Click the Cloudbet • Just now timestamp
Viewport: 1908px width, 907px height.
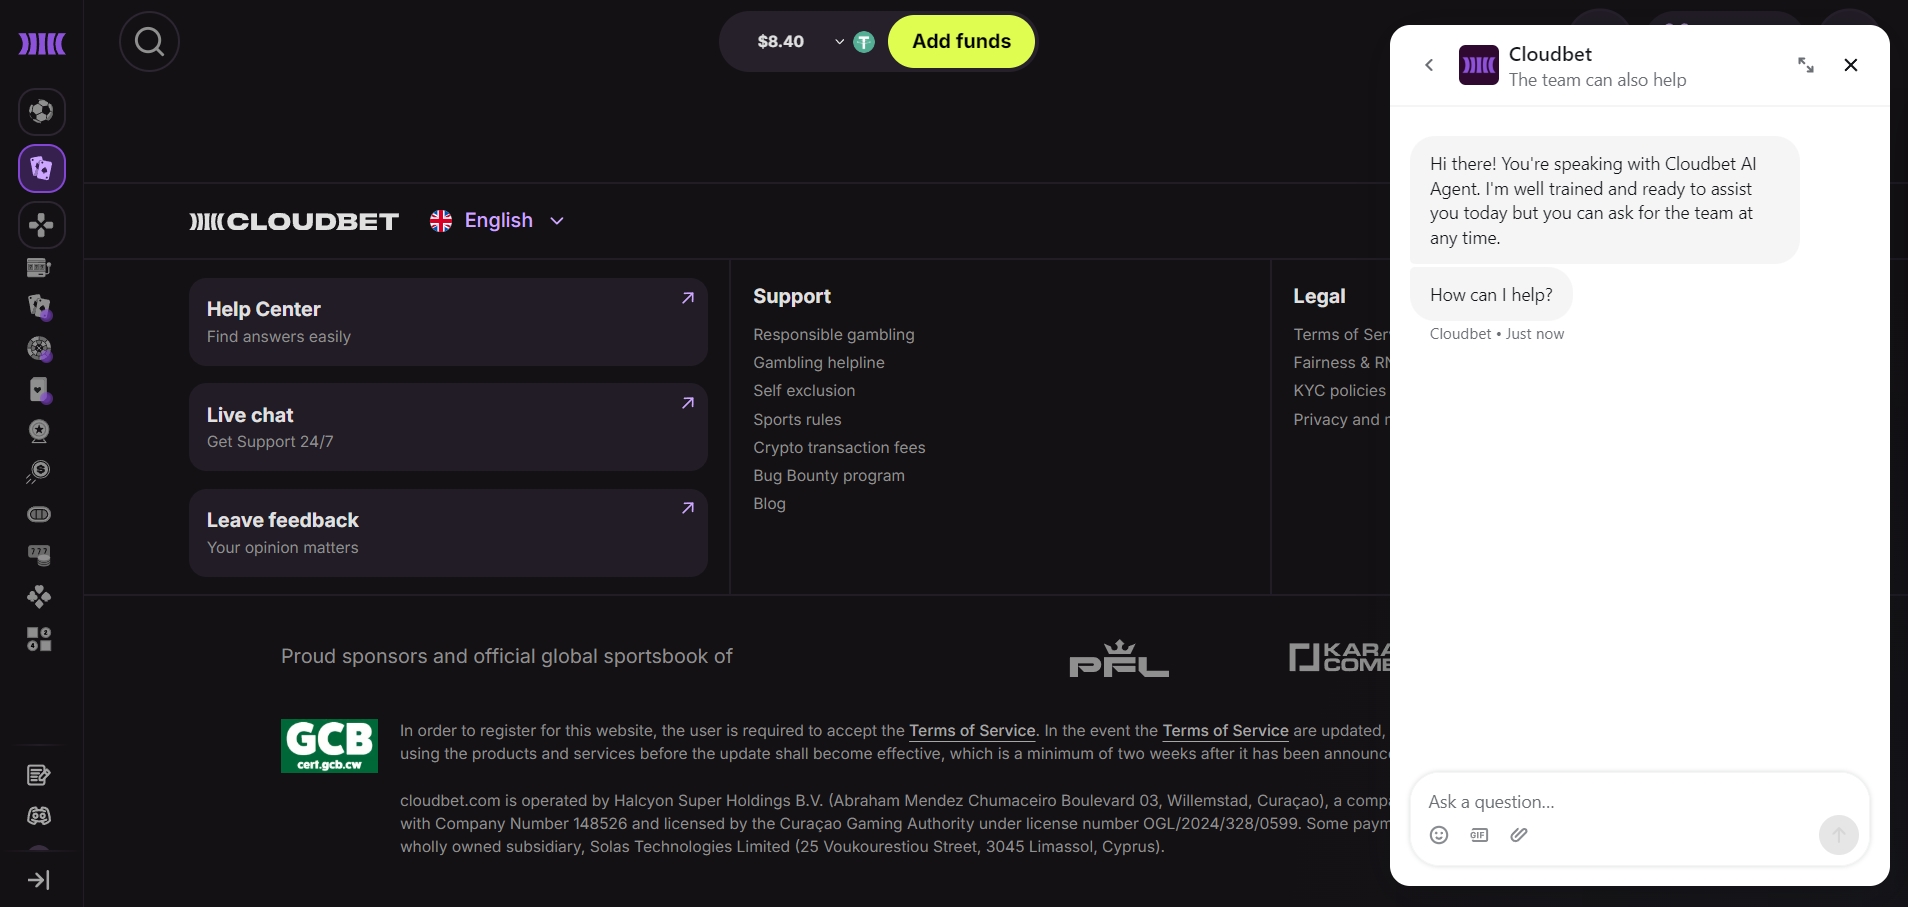1497,334
